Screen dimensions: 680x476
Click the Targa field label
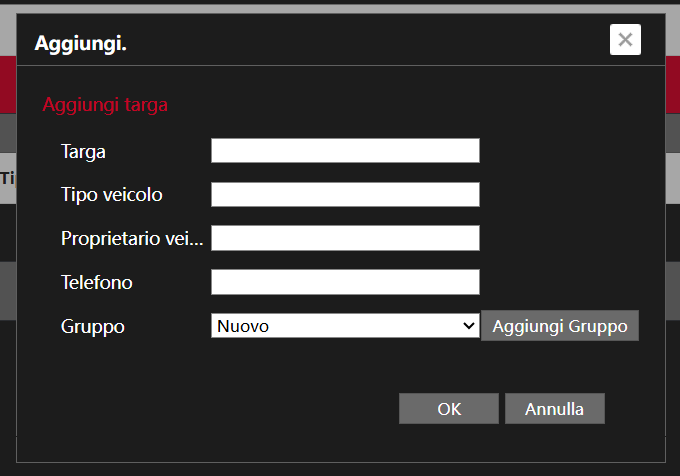pyautogui.click(x=83, y=152)
